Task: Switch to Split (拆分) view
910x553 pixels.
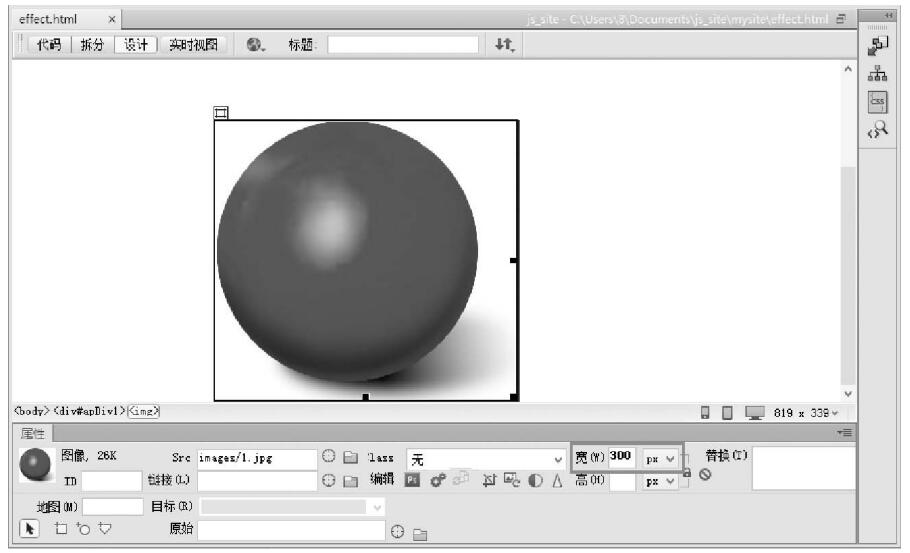Action: pos(92,45)
